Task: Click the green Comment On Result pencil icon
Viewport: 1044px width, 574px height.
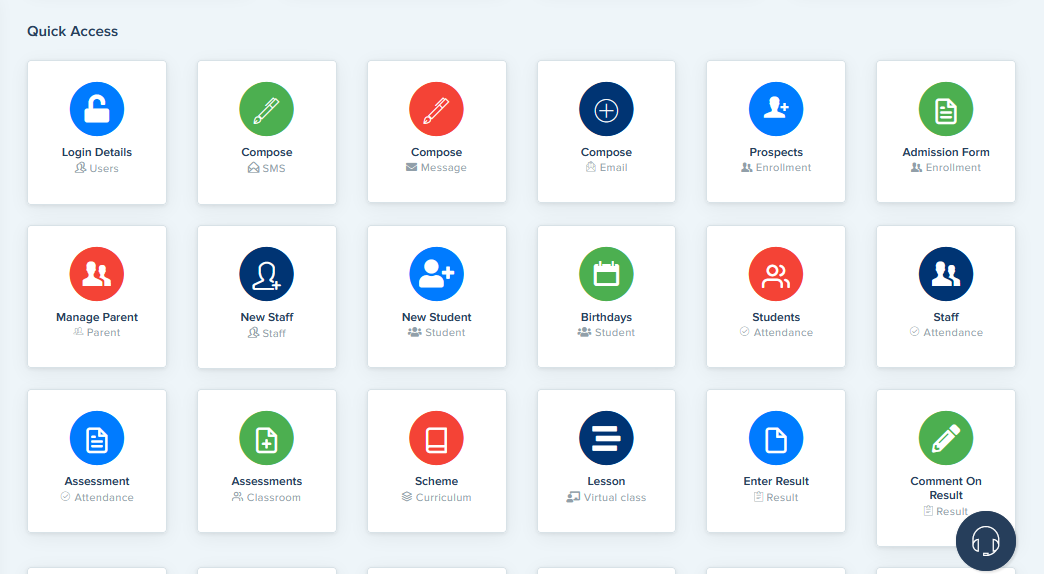Action: click(x=945, y=438)
